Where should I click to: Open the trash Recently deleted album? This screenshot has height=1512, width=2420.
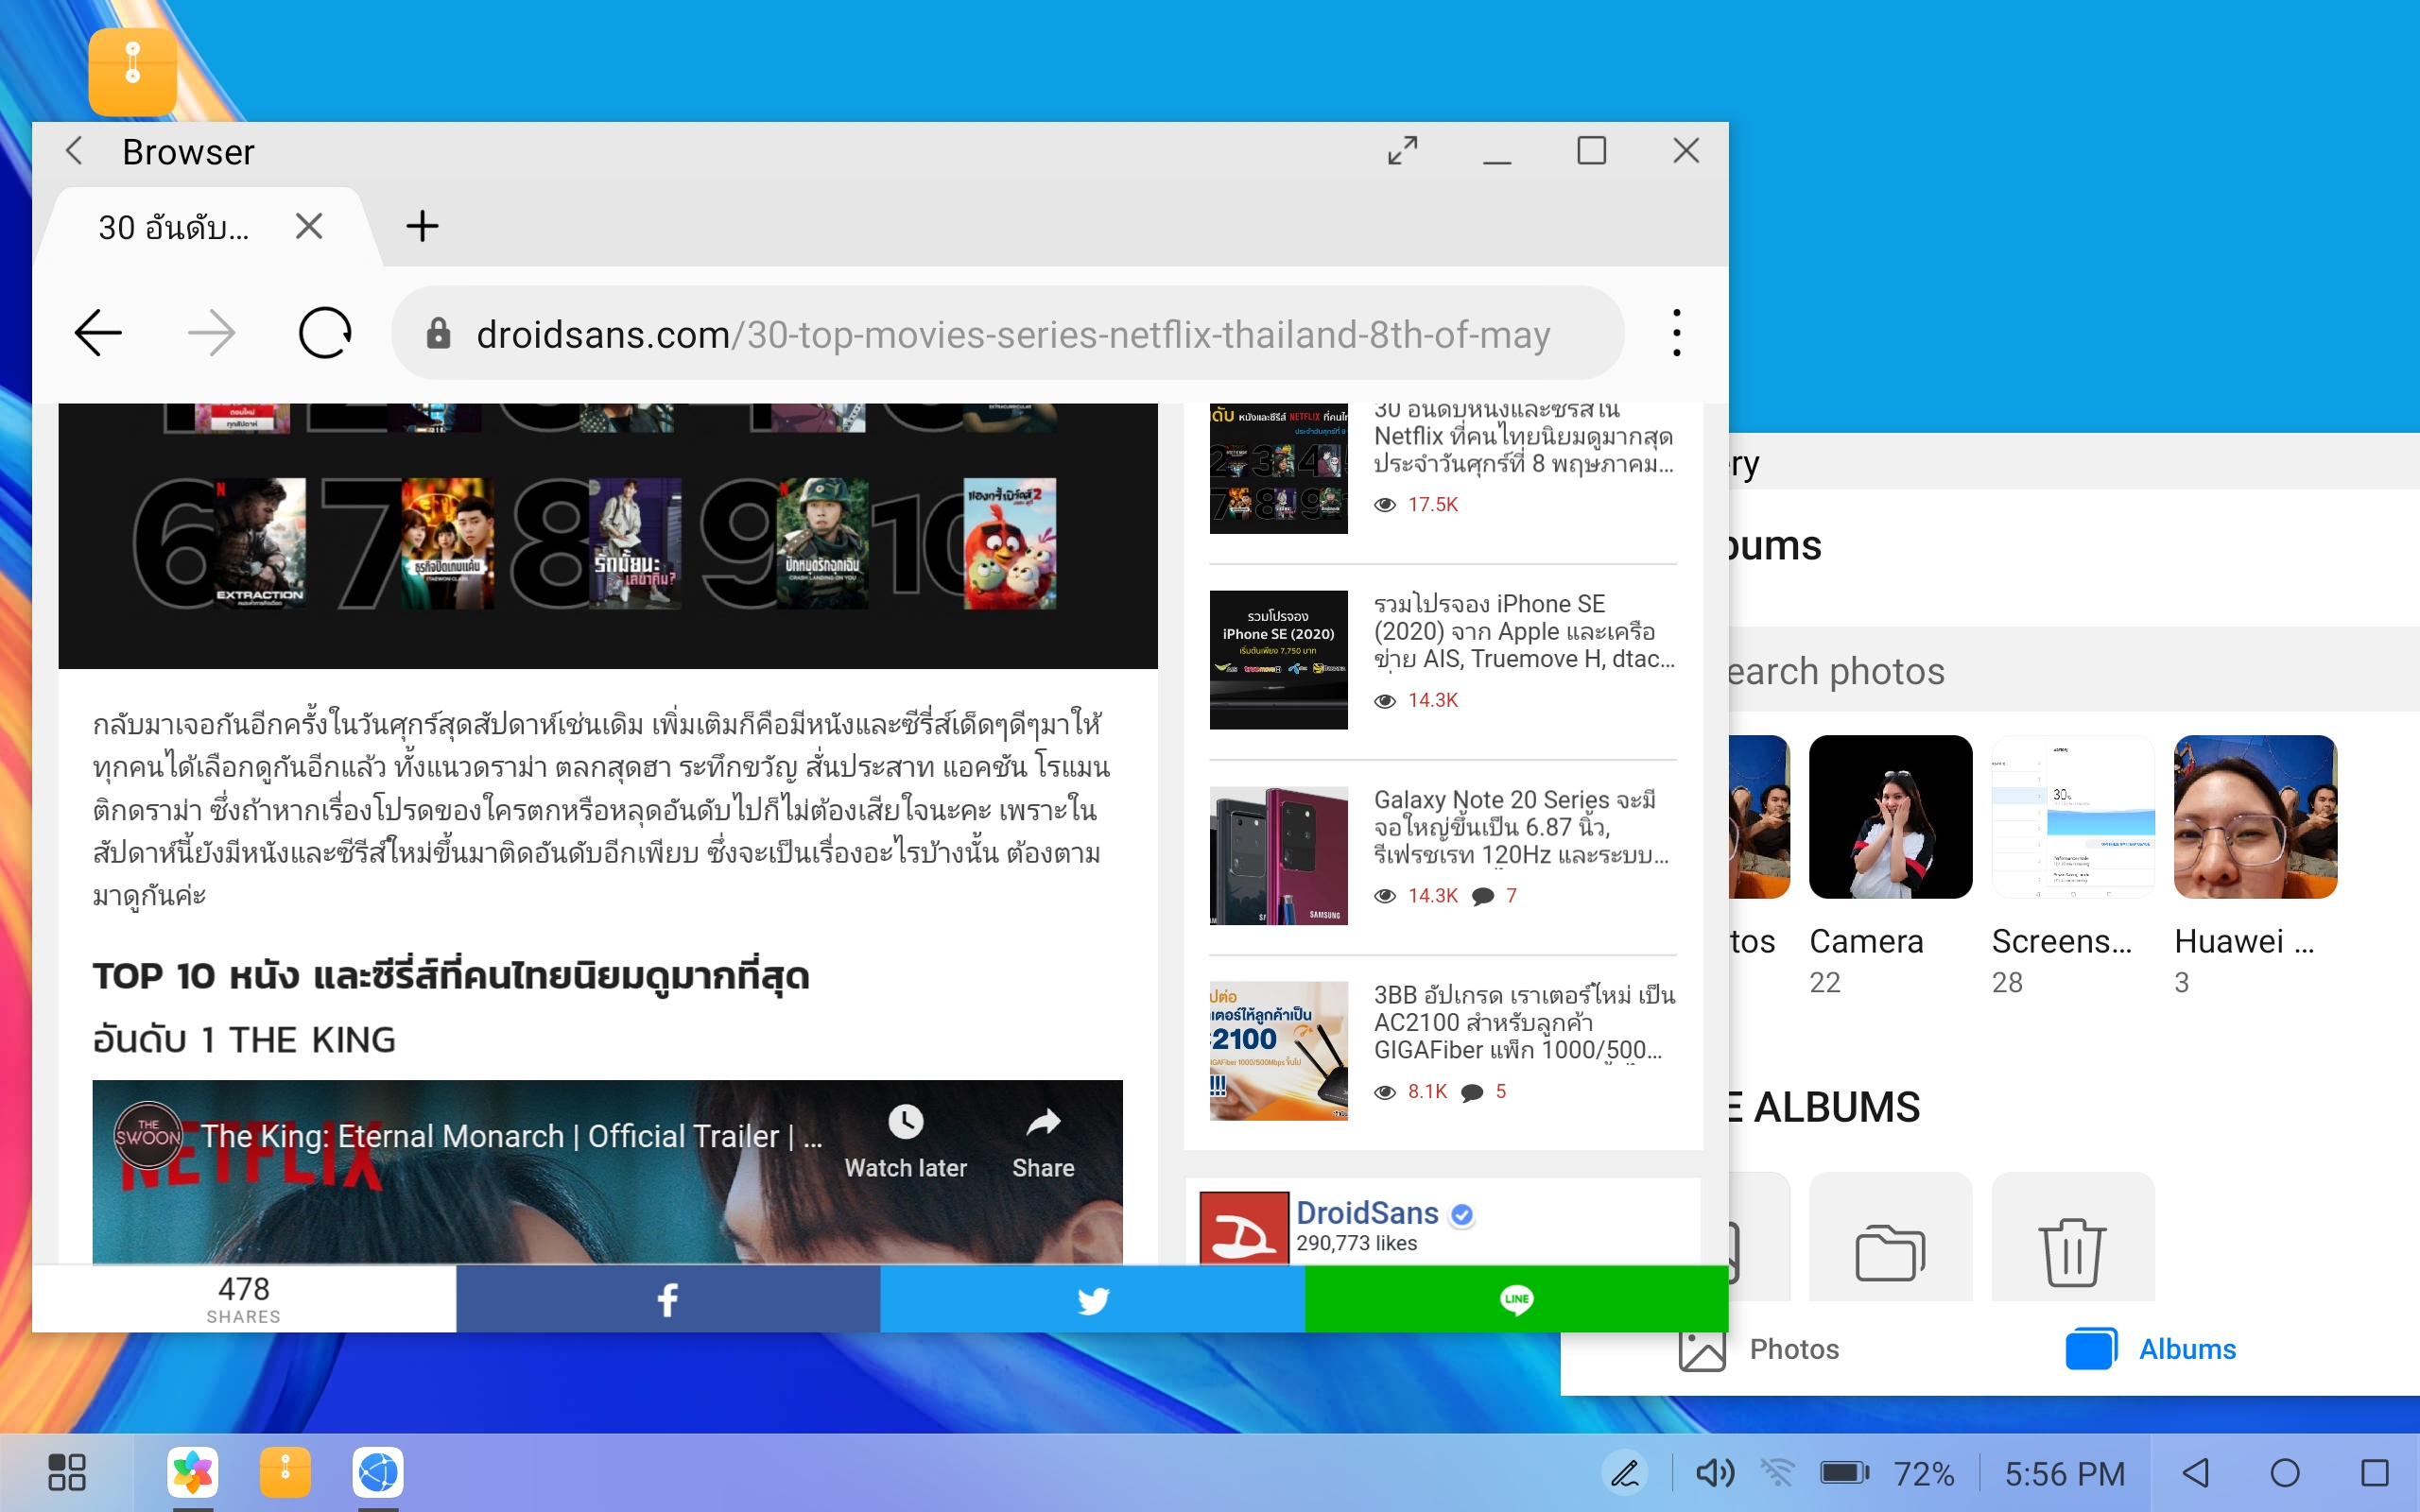point(2073,1237)
